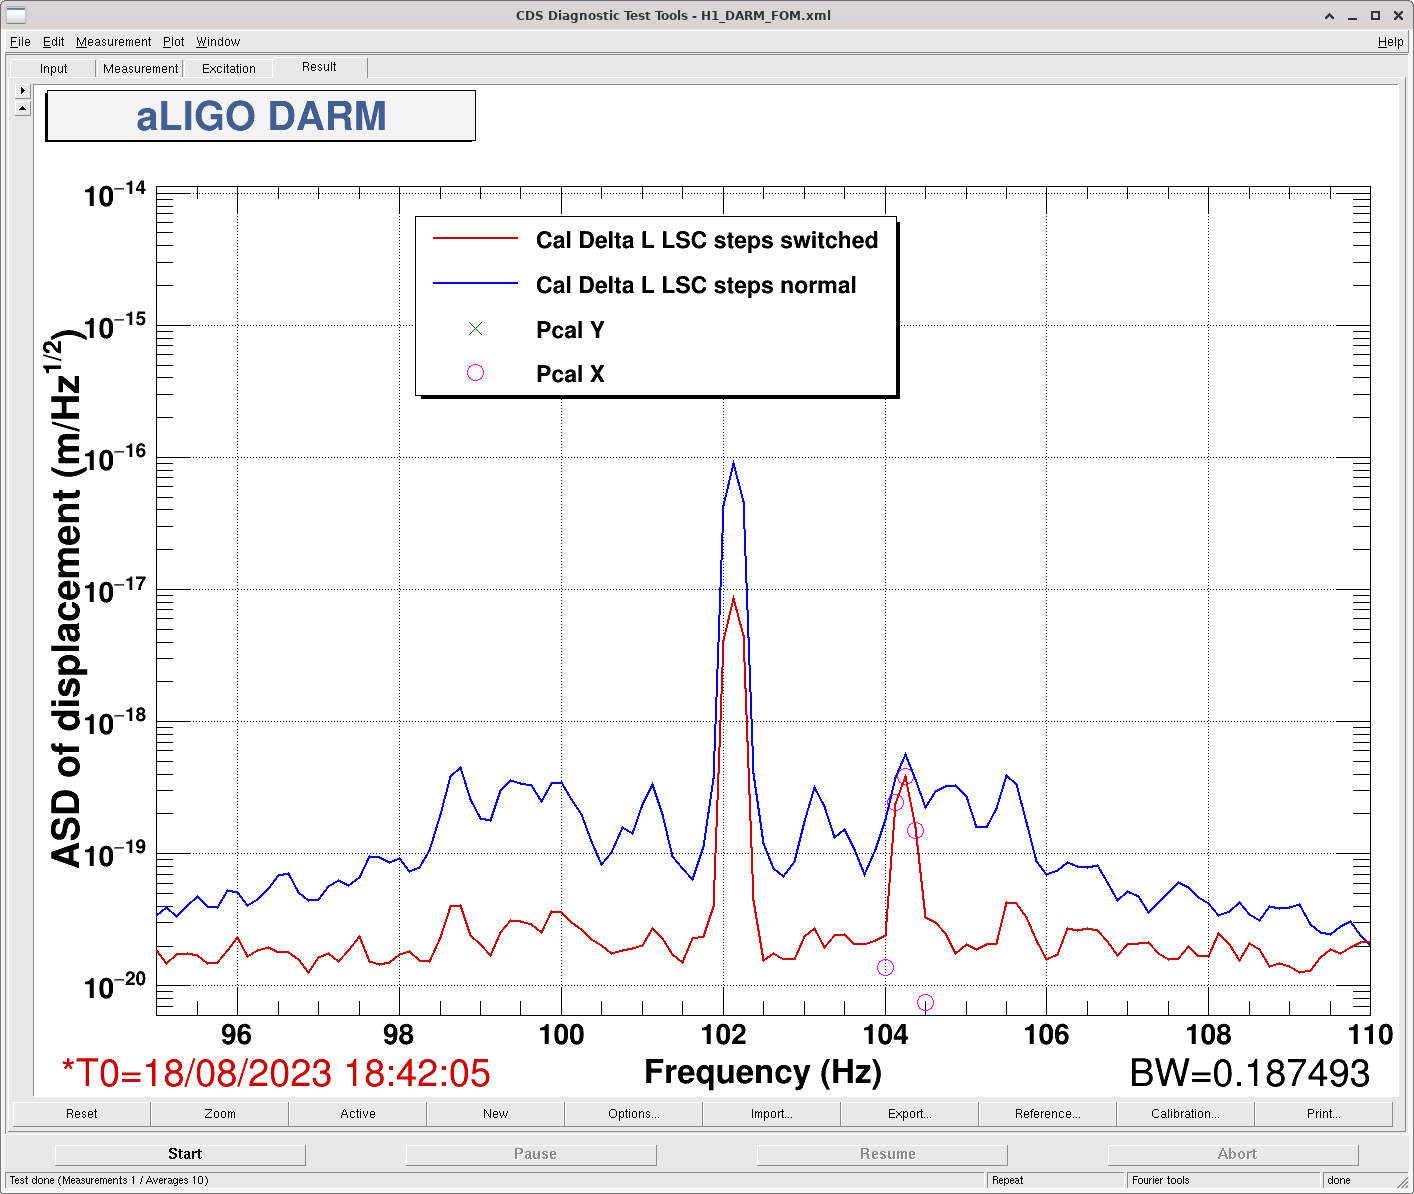This screenshot has height=1194, width=1414.
Task: Click the 'Pcal X' legend label
Action: coord(570,374)
